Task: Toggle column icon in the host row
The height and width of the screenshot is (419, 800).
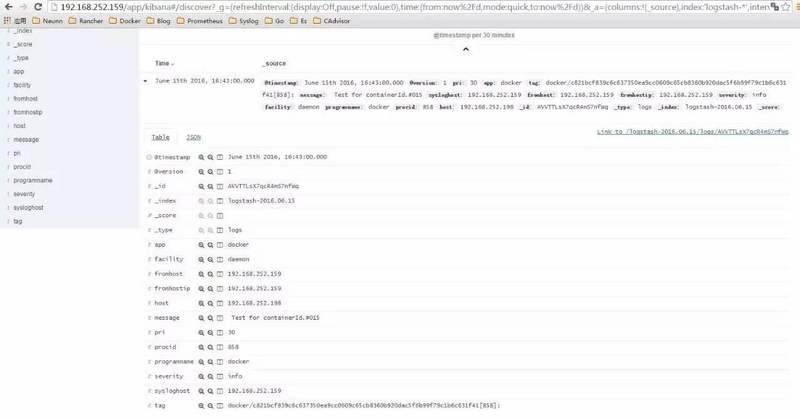Action: (220, 303)
